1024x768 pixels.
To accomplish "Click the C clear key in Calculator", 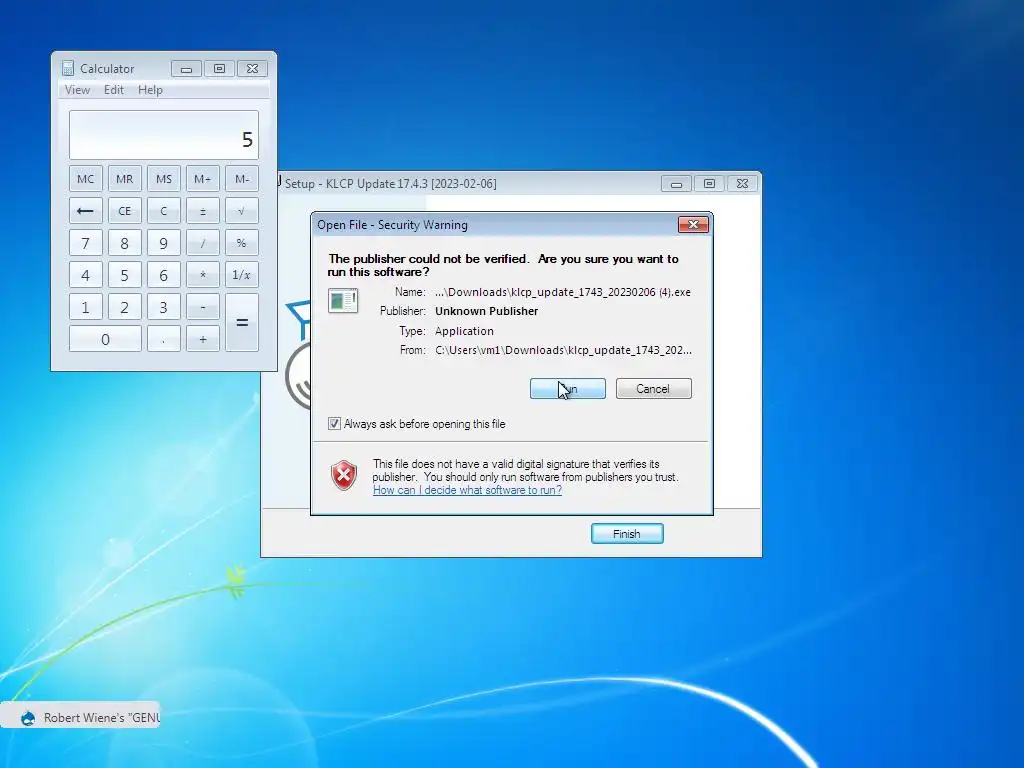I will click(x=164, y=211).
